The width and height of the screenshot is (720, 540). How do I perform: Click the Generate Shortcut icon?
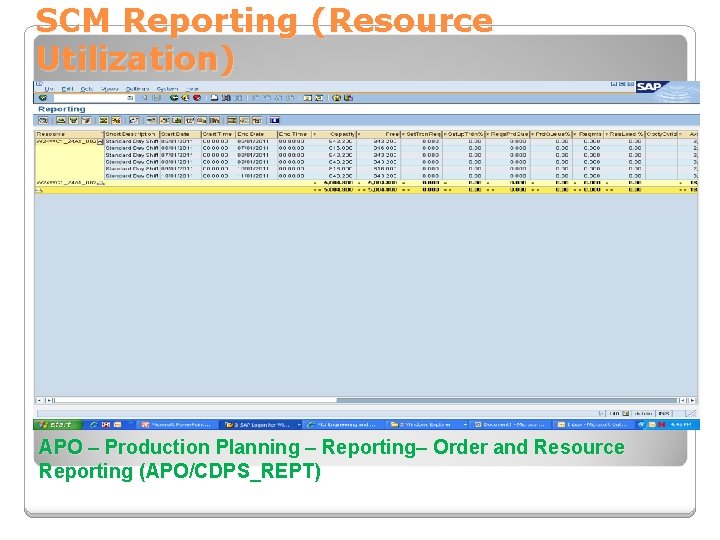(319, 98)
